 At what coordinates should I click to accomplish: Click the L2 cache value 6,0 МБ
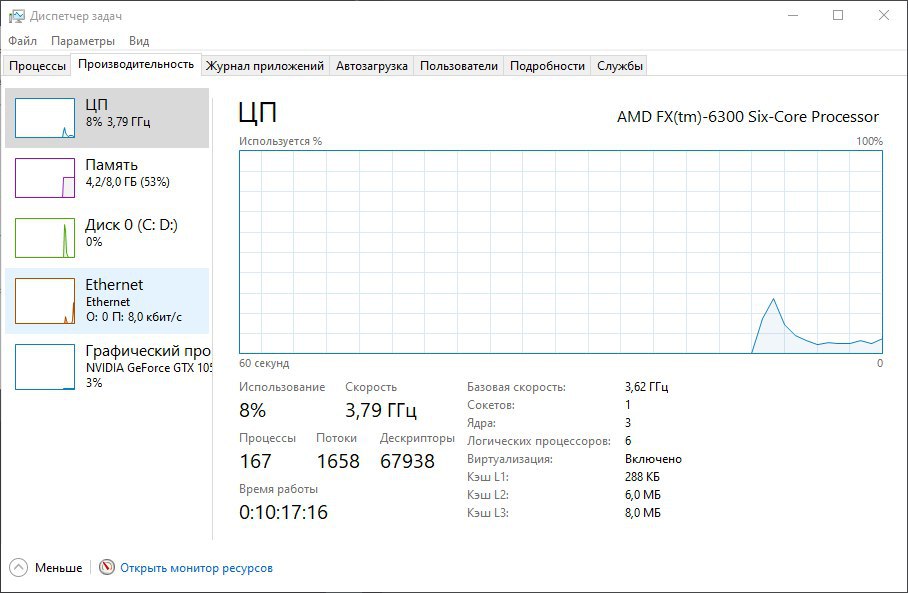(x=643, y=495)
